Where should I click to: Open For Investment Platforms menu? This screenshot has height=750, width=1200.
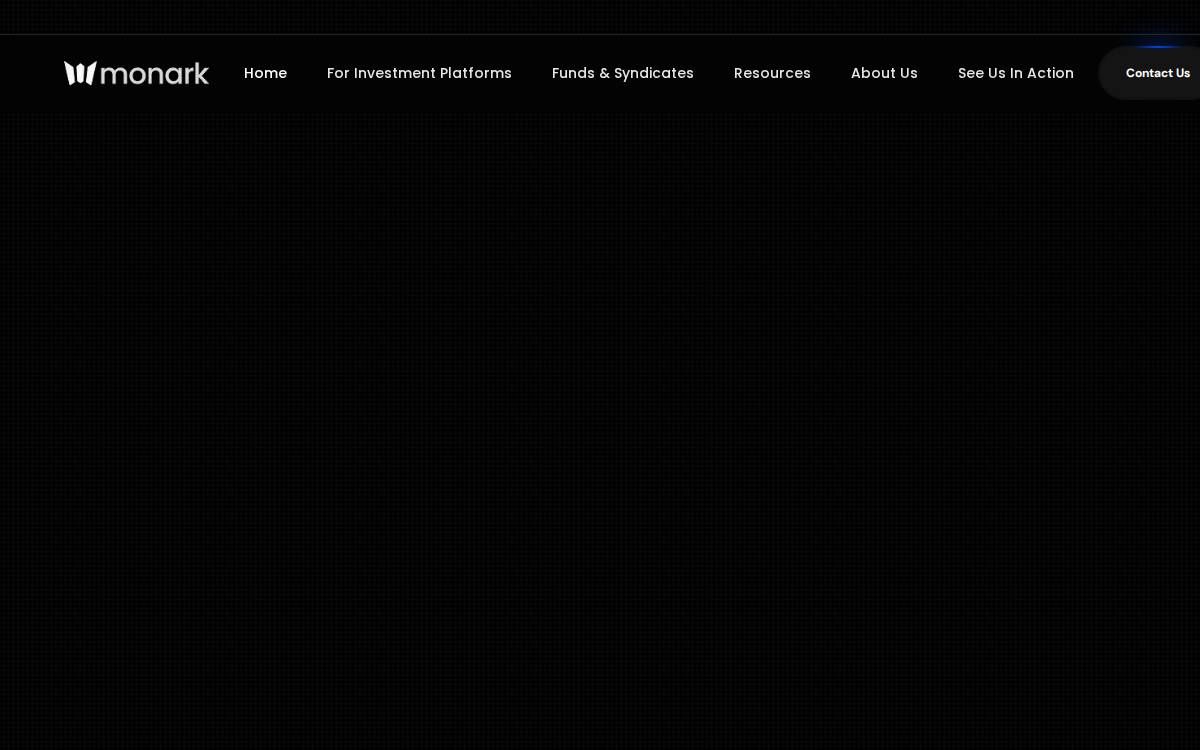pos(419,73)
